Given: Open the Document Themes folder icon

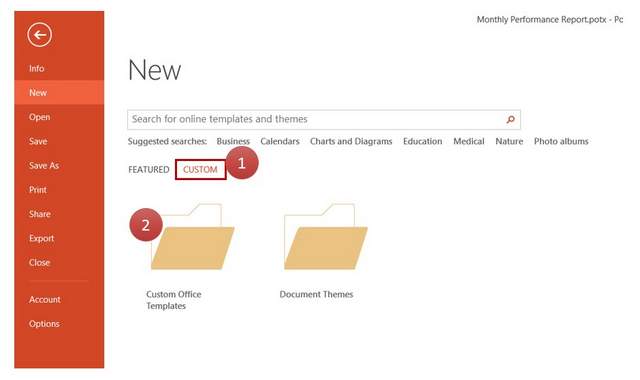Looking at the screenshot, I should [326, 236].
